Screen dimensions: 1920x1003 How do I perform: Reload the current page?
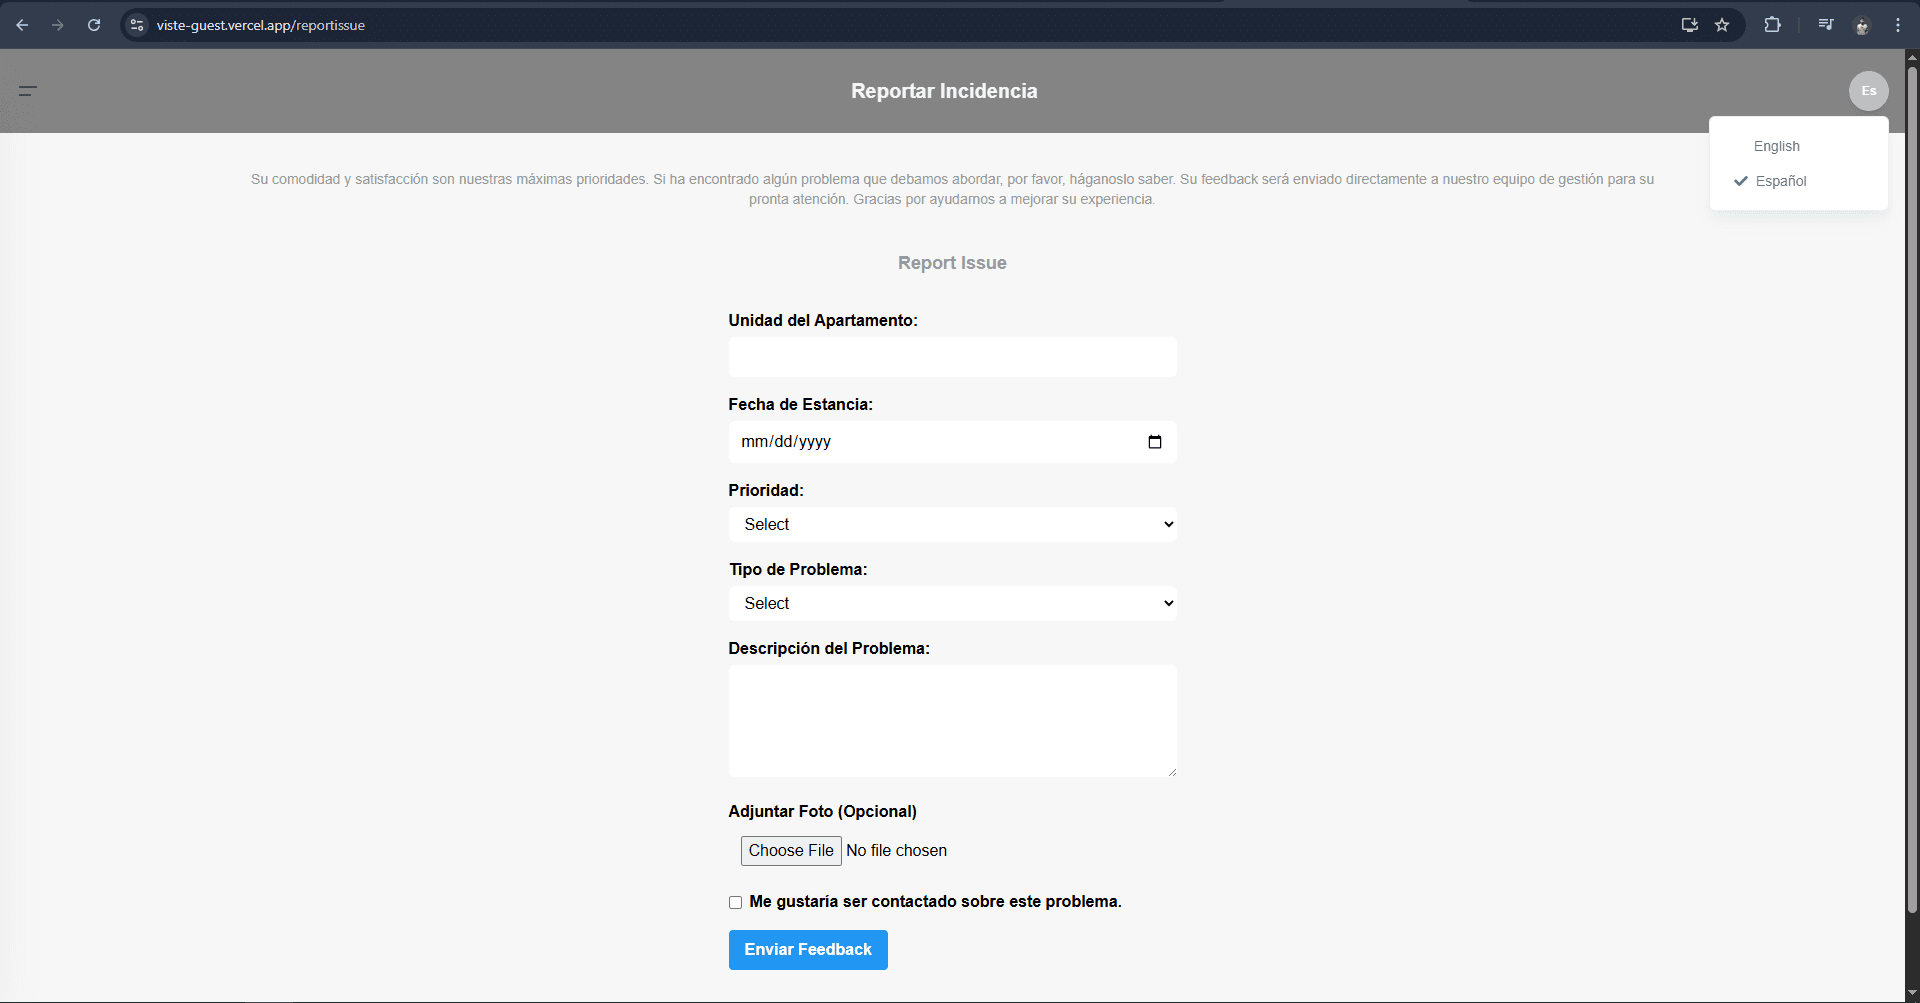click(94, 25)
